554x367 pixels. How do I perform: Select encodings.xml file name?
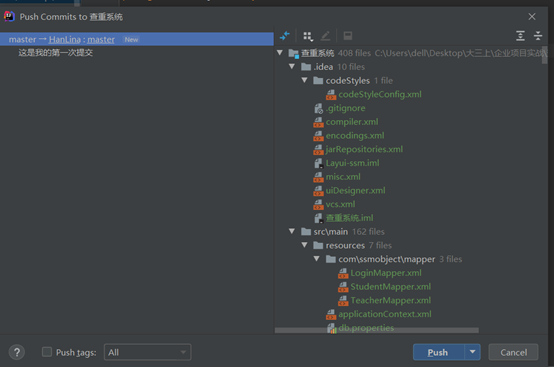tap(355, 136)
